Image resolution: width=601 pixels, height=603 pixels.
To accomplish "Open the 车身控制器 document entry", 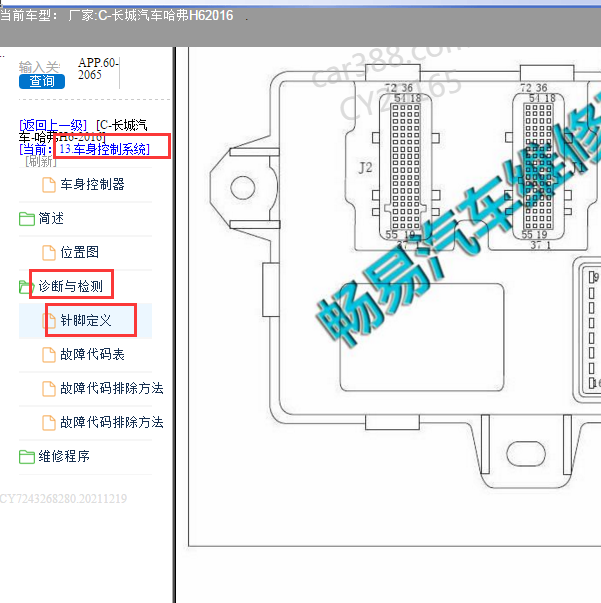I will [x=92, y=185].
